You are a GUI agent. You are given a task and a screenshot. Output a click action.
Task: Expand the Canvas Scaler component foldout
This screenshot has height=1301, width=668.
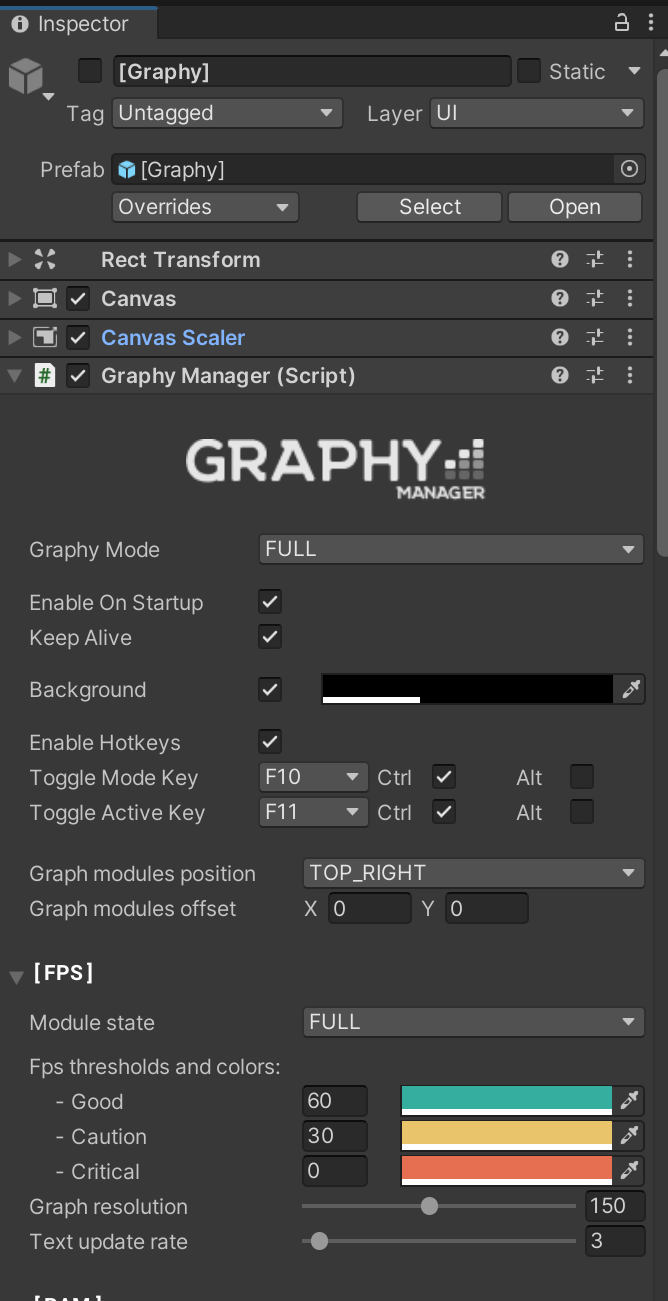(14, 337)
